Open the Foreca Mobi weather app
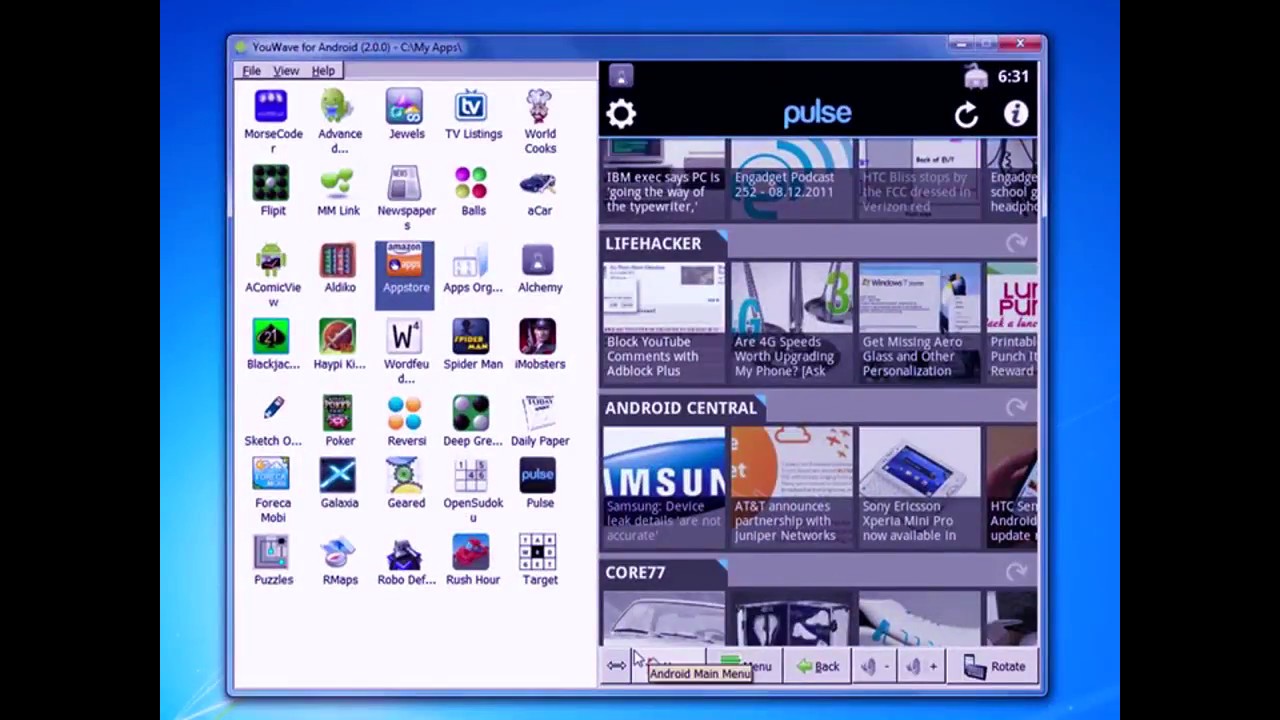This screenshot has height=720, width=1280. pyautogui.click(x=271, y=476)
